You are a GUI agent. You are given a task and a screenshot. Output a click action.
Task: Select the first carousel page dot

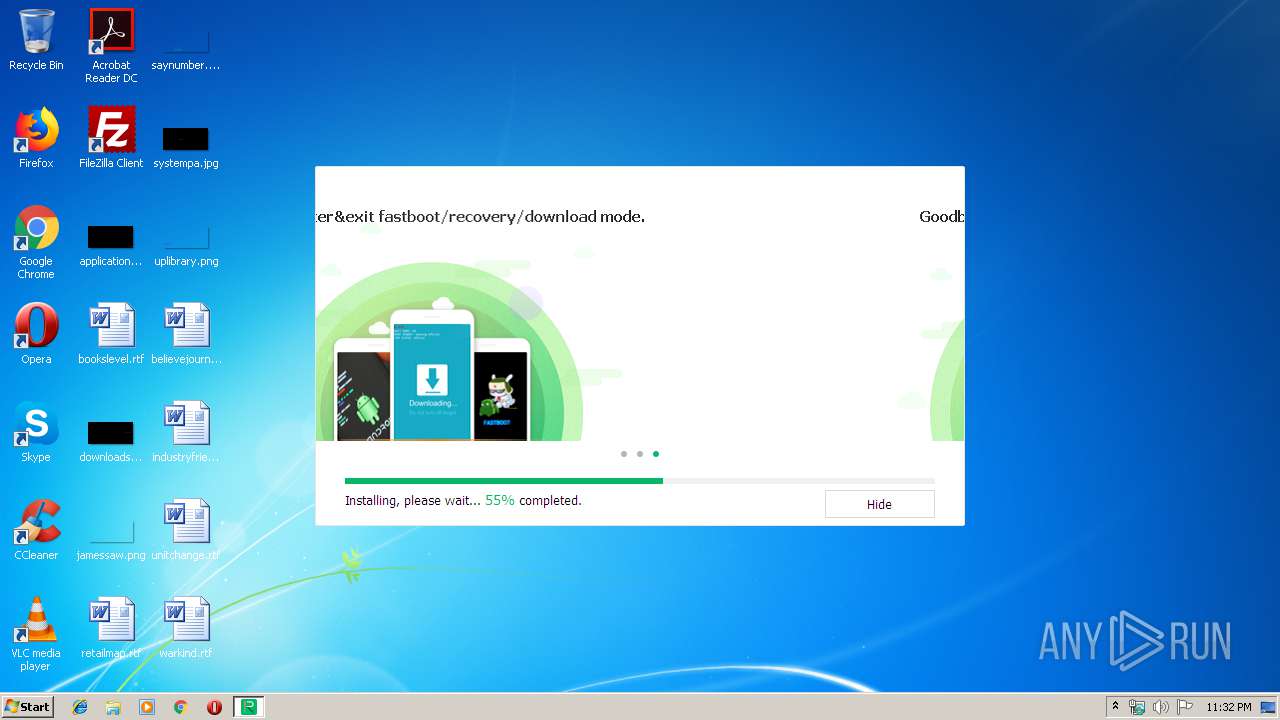[x=624, y=454]
